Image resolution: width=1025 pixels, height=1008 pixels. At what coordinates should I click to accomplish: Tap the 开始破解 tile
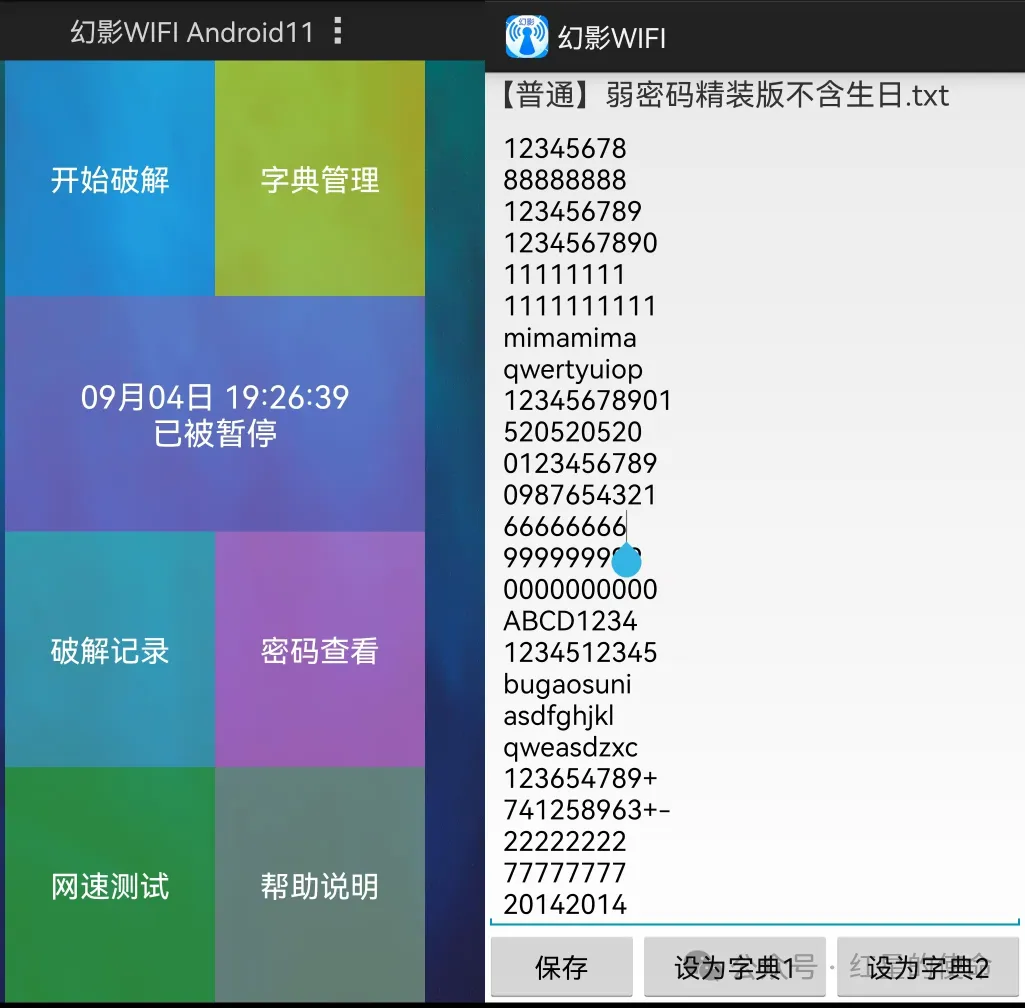110,178
